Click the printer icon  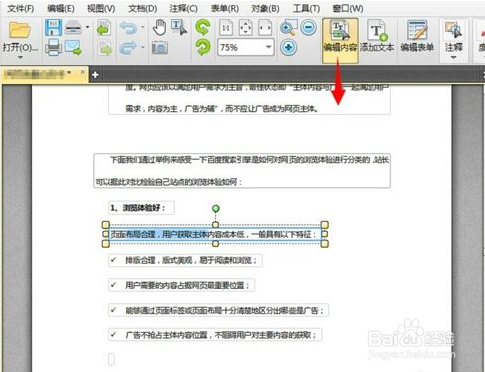point(53,47)
